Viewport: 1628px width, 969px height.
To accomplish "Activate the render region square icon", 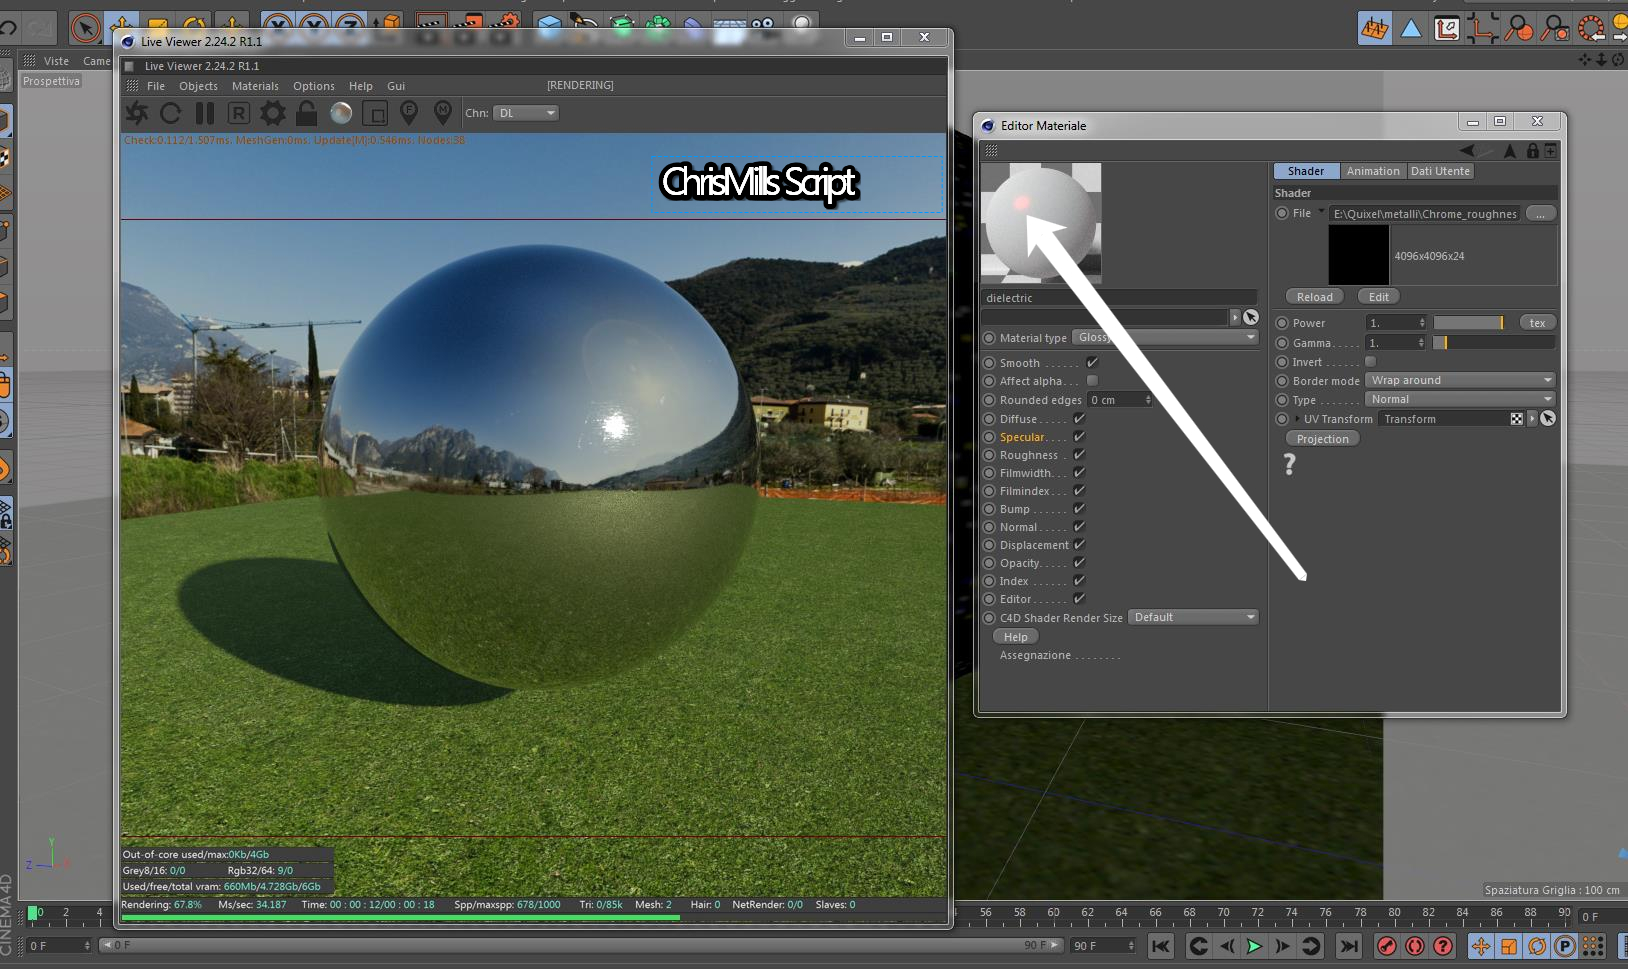I will coord(375,113).
